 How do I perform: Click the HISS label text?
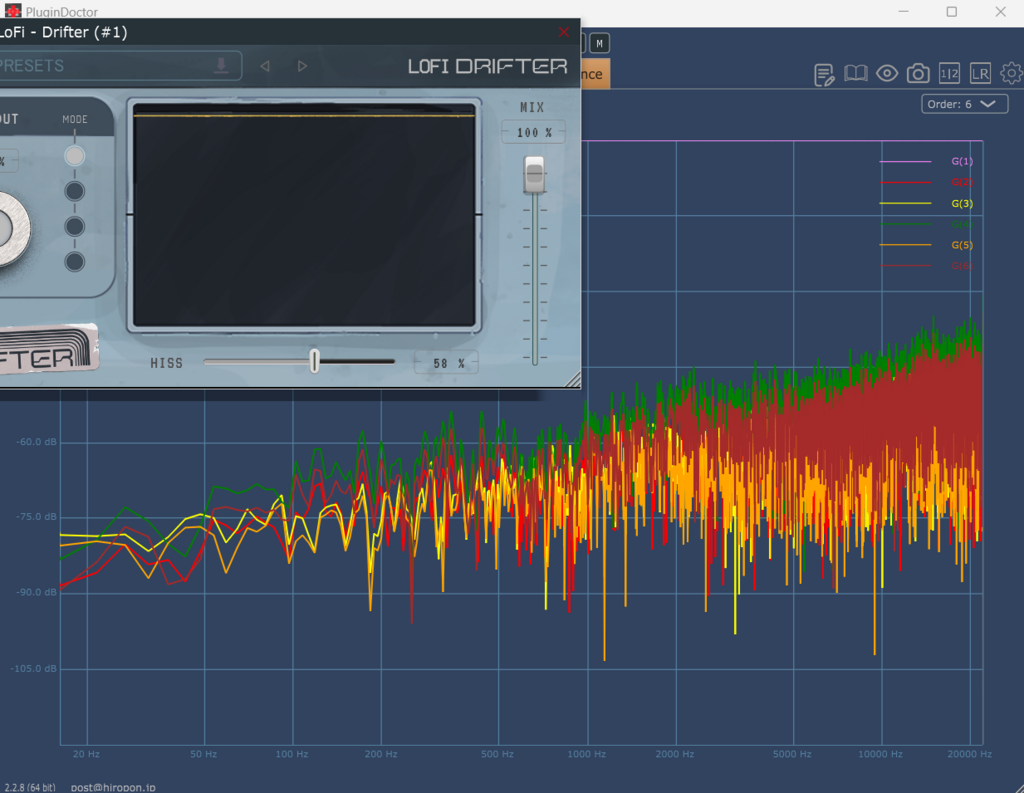pyautogui.click(x=167, y=363)
